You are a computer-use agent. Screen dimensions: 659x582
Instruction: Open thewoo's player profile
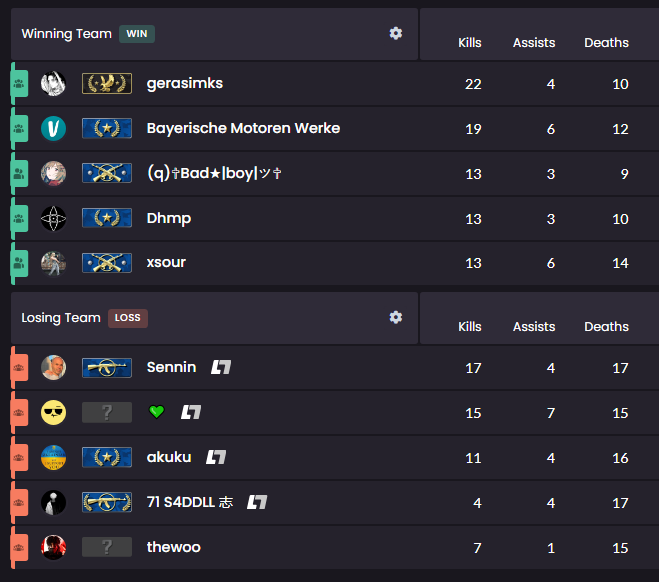pos(174,547)
